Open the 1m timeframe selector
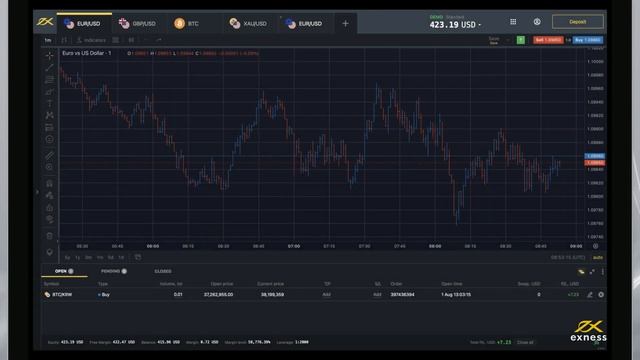640x360 pixels. (x=48, y=40)
